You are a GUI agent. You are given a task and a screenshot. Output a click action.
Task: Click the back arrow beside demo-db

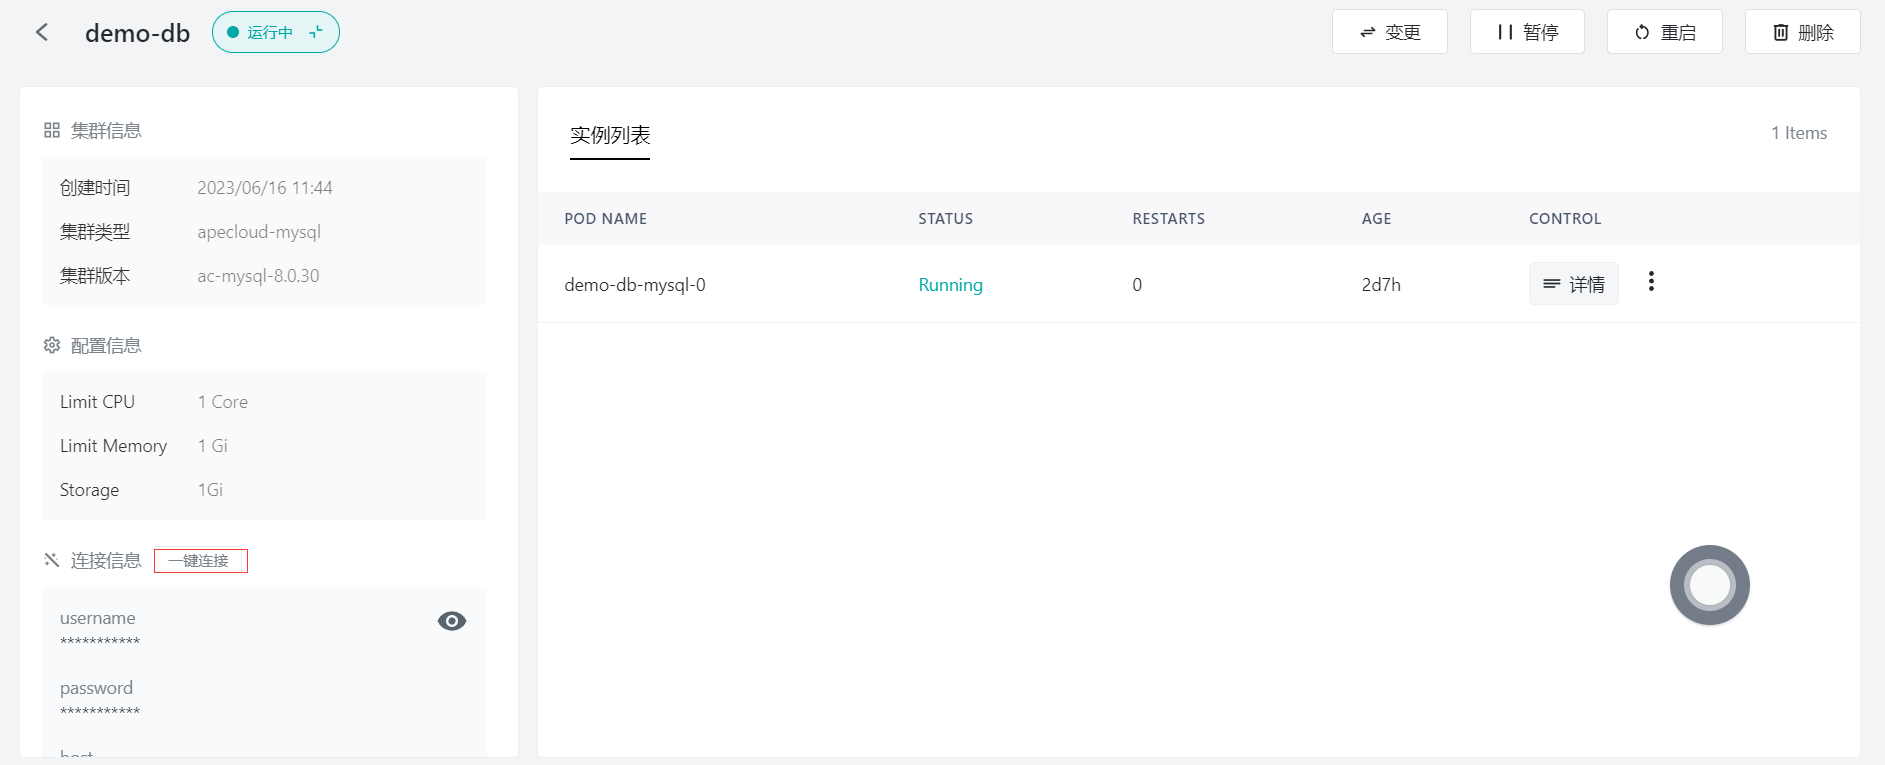coord(42,32)
